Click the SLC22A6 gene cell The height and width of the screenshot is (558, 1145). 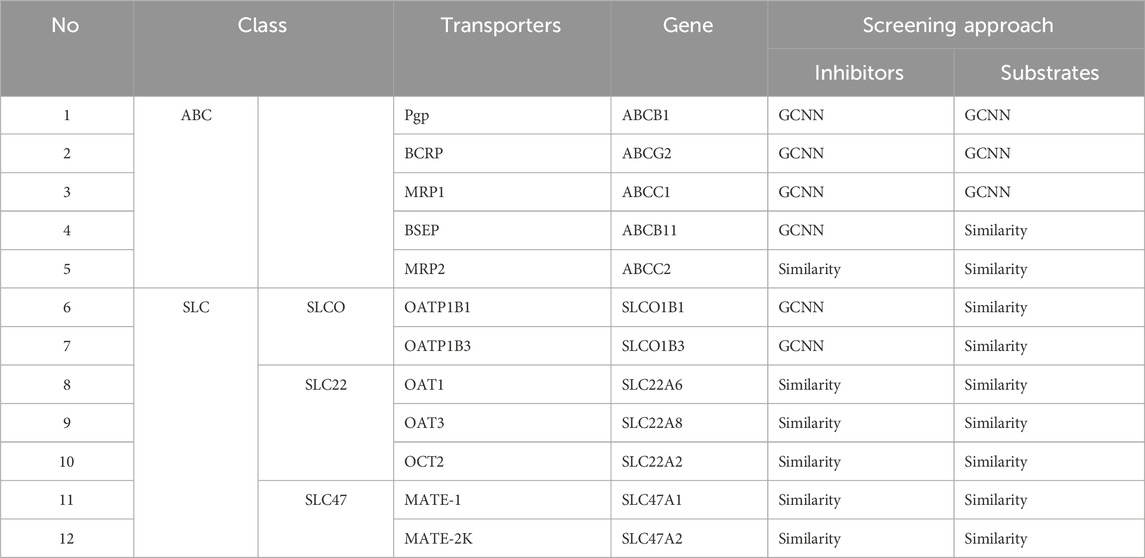tap(688, 385)
